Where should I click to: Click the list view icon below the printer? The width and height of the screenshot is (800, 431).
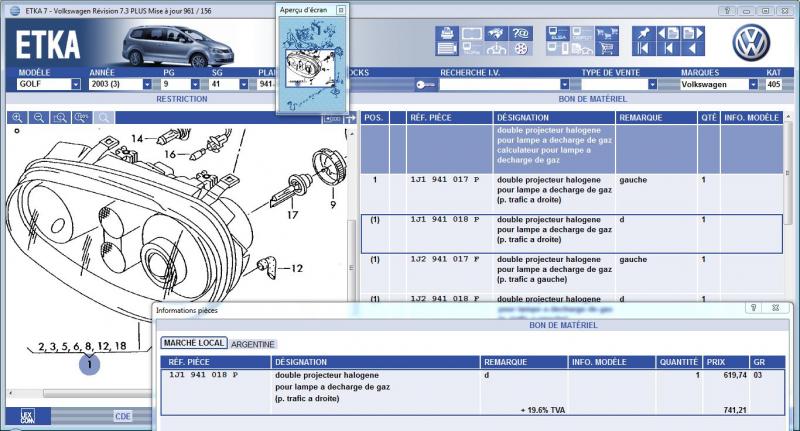(447, 49)
